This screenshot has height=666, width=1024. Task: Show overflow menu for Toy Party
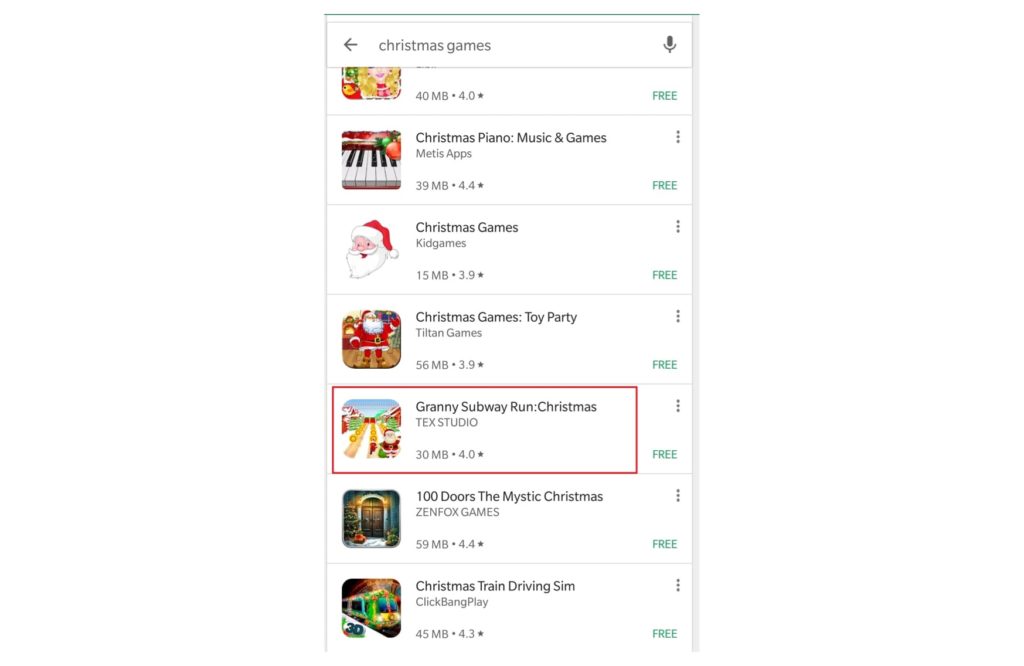678,316
